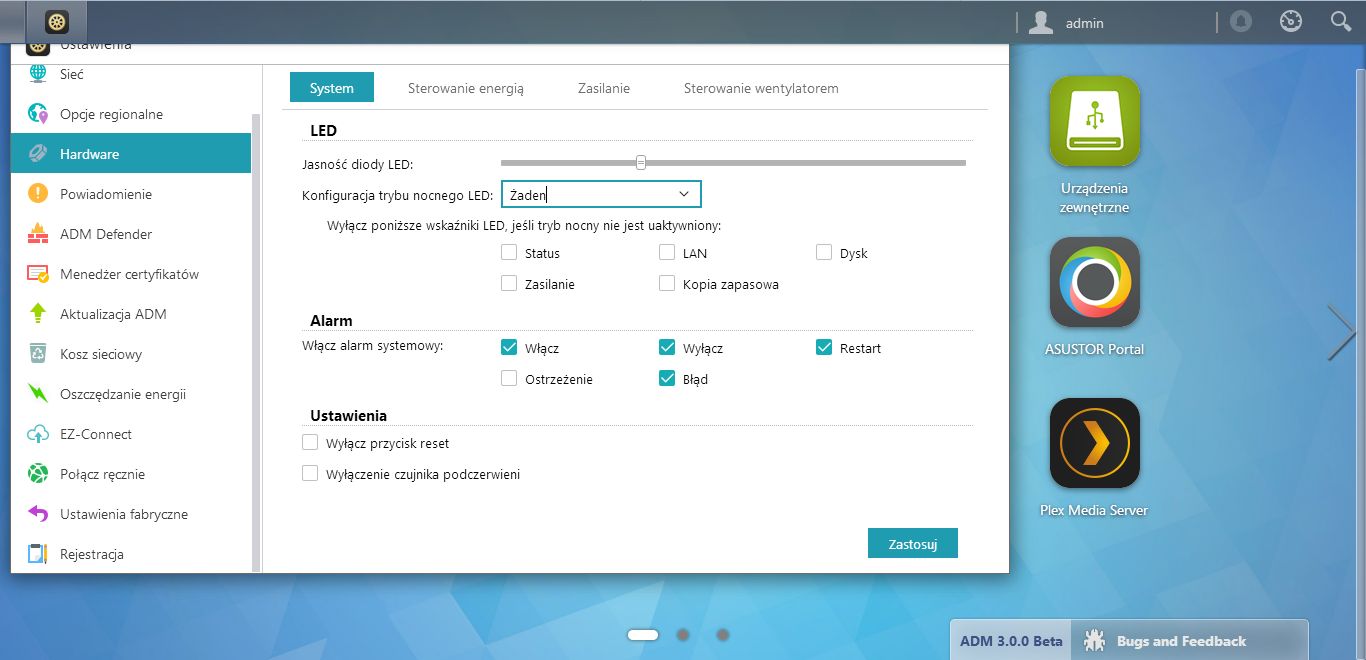Click the Hardware sidebar icon
Viewport: 1366px width, 660px height.
click(x=38, y=154)
